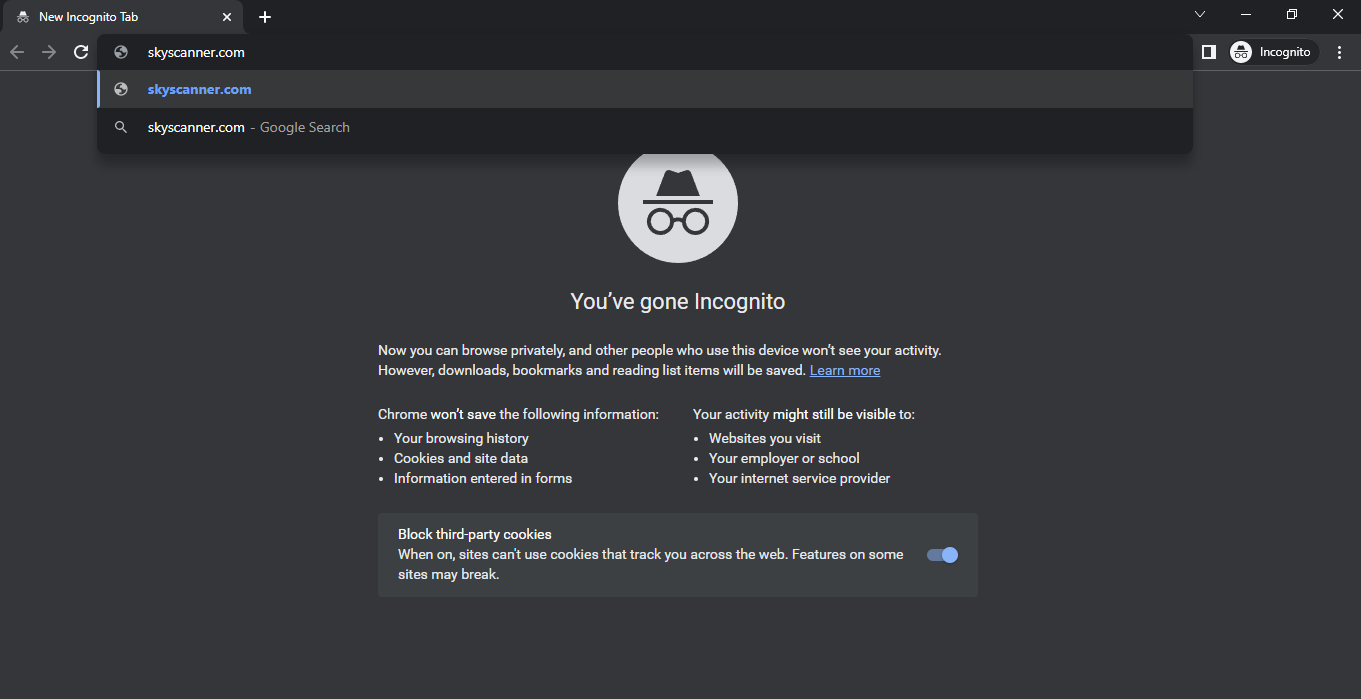Open the side panel
The height and width of the screenshot is (699, 1361).
pyautogui.click(x=1208, y=52)
